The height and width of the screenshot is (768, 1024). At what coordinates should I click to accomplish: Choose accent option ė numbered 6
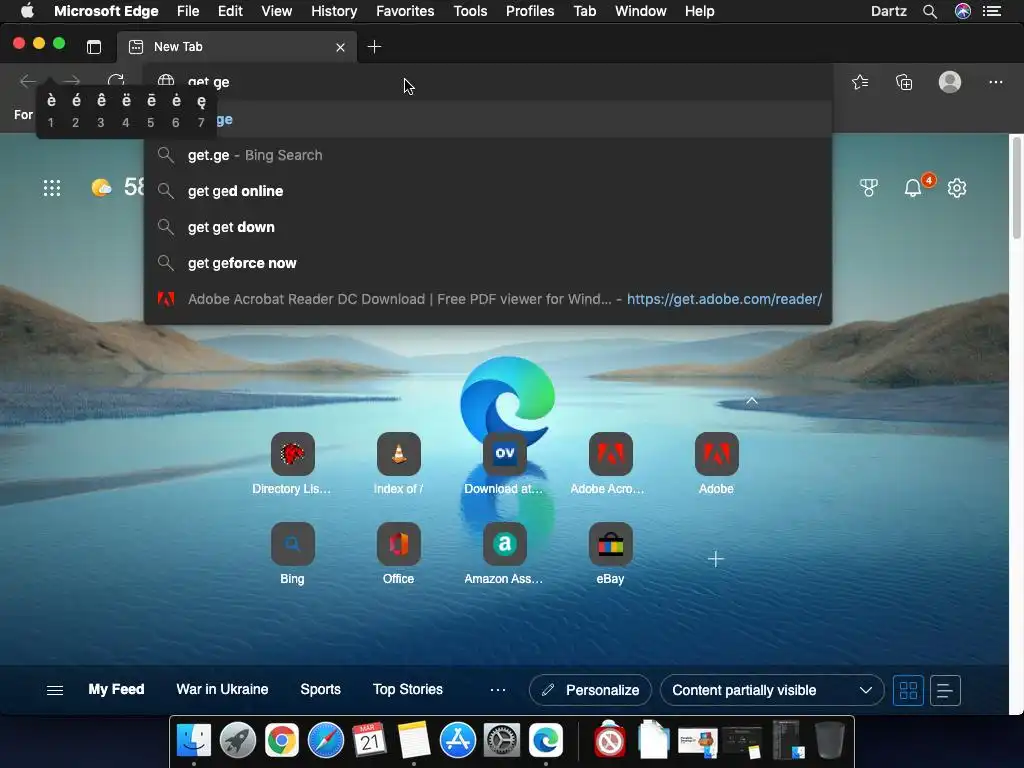click(176, 110)
